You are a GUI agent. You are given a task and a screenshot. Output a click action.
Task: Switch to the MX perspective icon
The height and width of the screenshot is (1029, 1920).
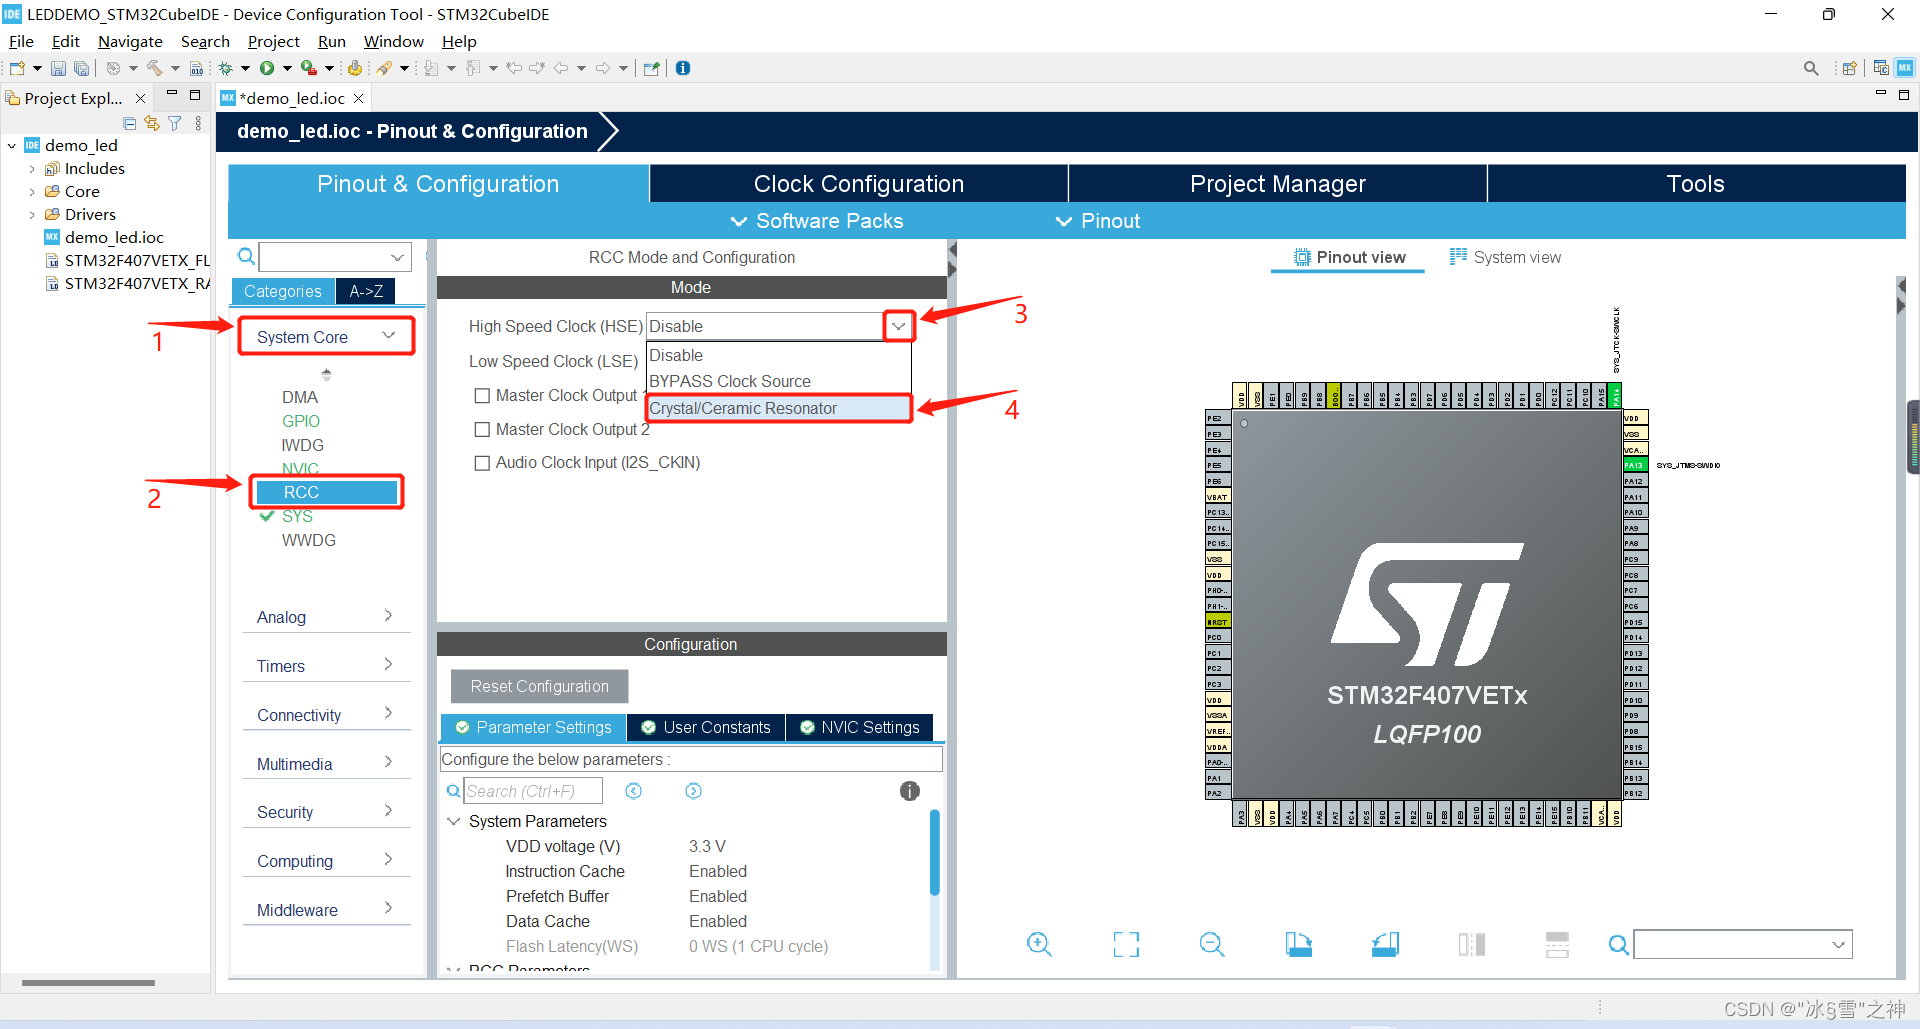1905,68
